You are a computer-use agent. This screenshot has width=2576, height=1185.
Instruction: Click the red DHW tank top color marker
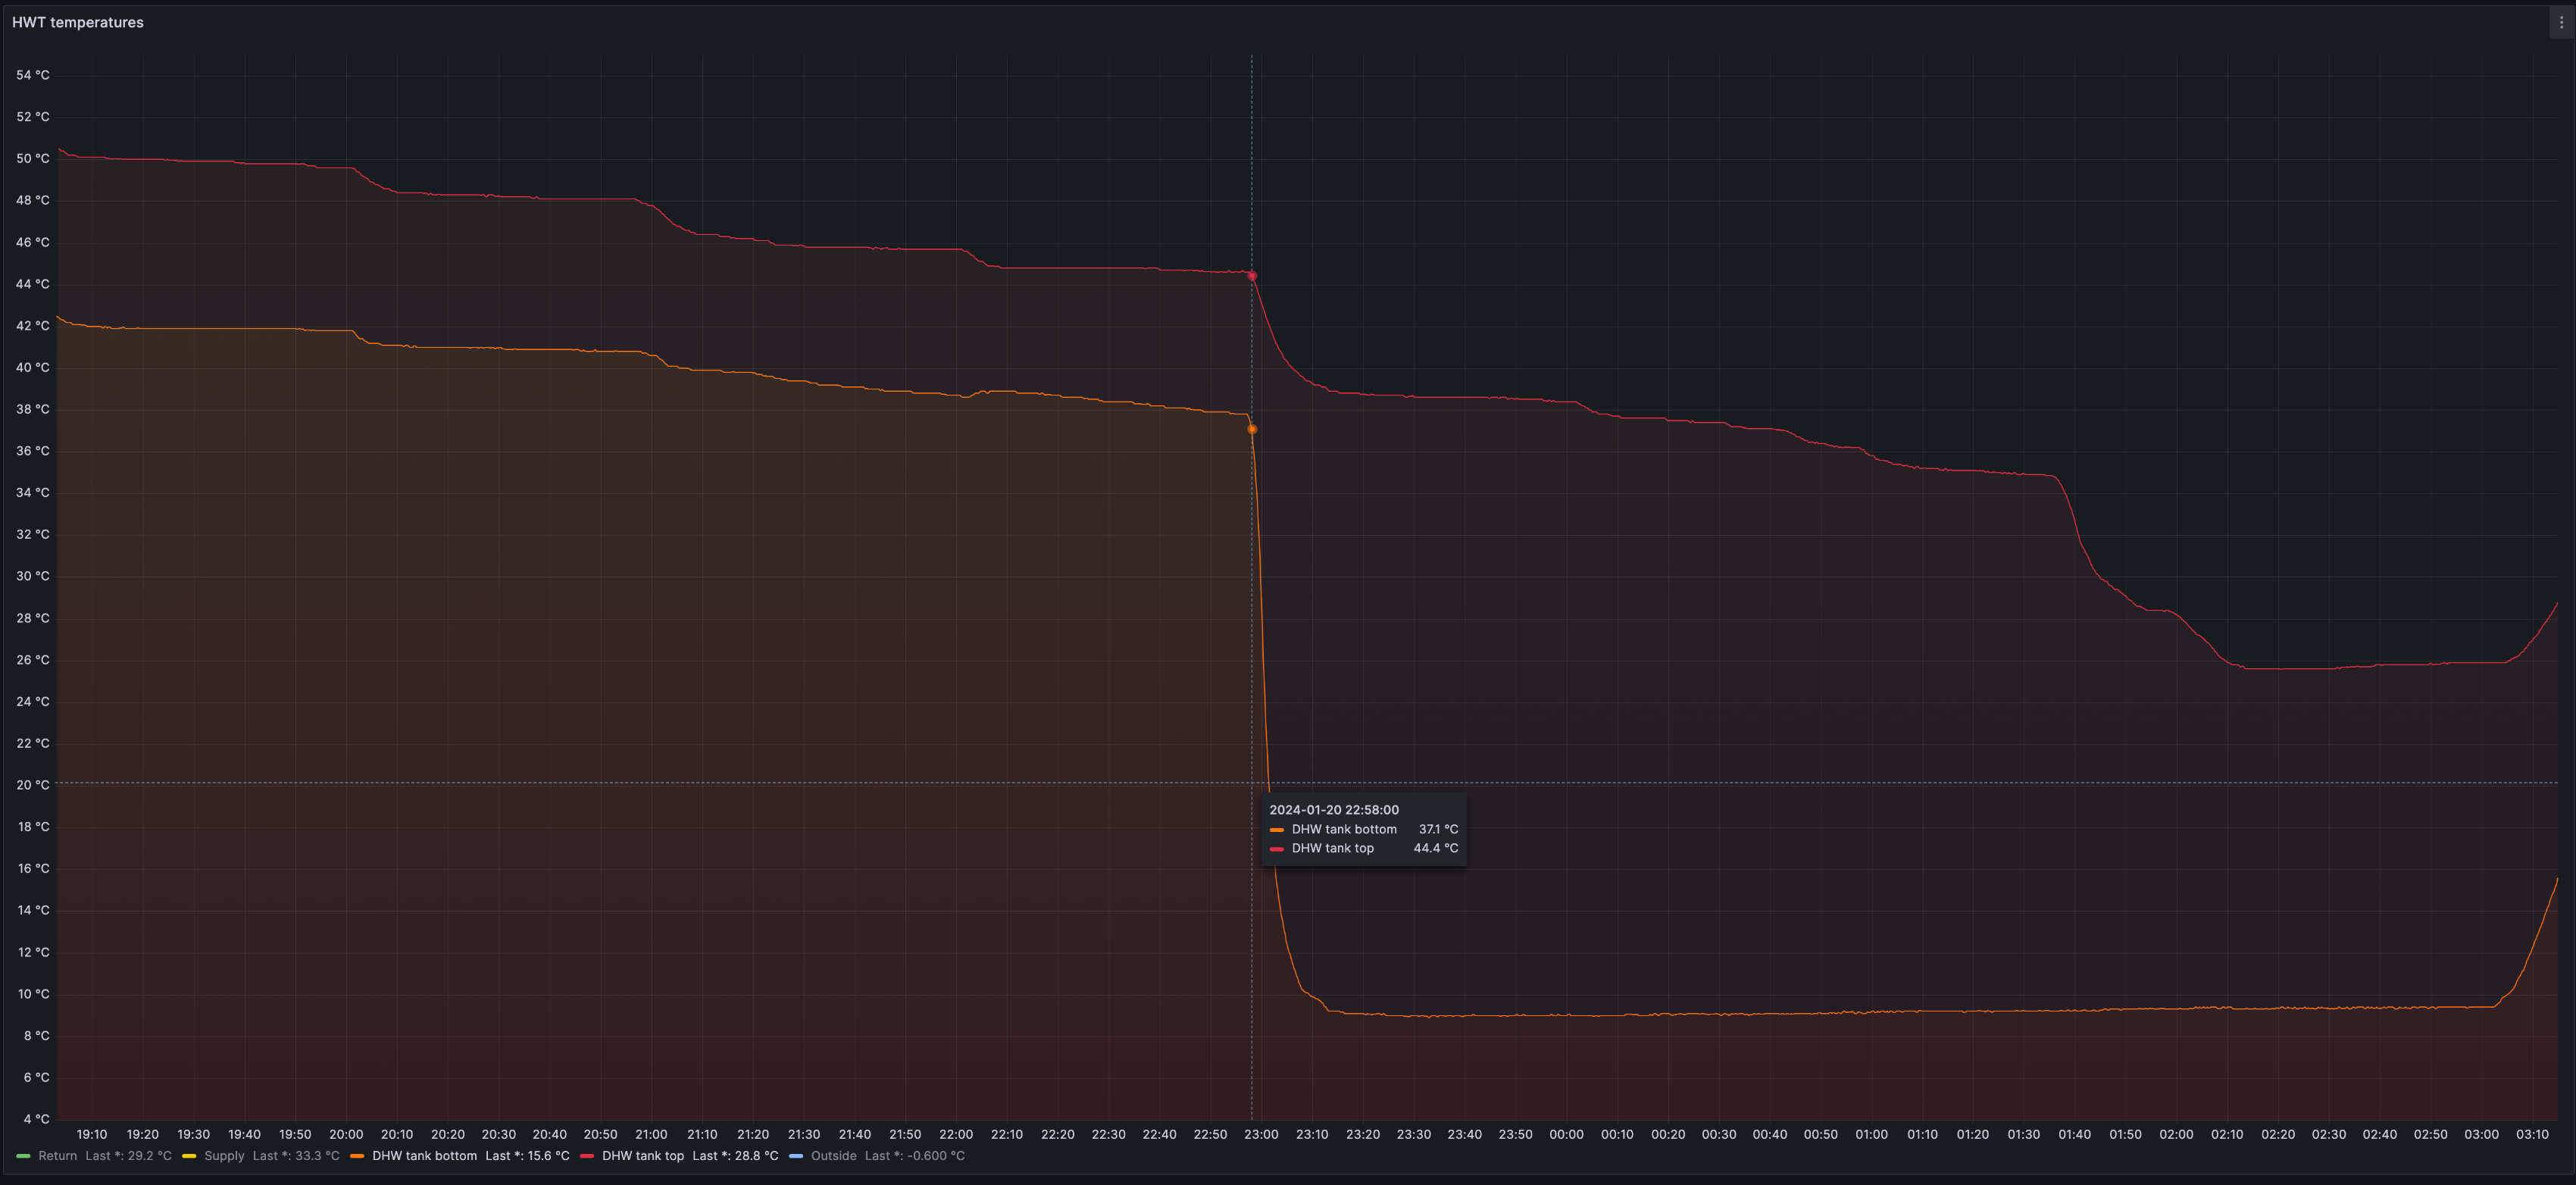[587, 1156]
